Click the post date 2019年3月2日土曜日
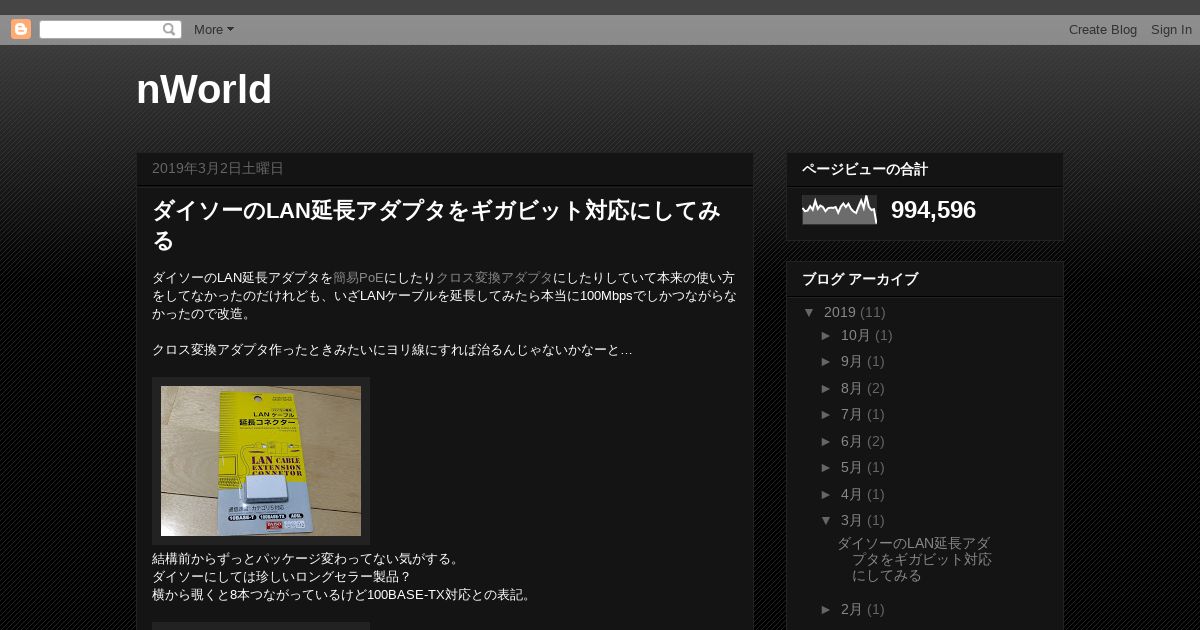This screenshot has height=630, width=1200. tap(218, 168)
